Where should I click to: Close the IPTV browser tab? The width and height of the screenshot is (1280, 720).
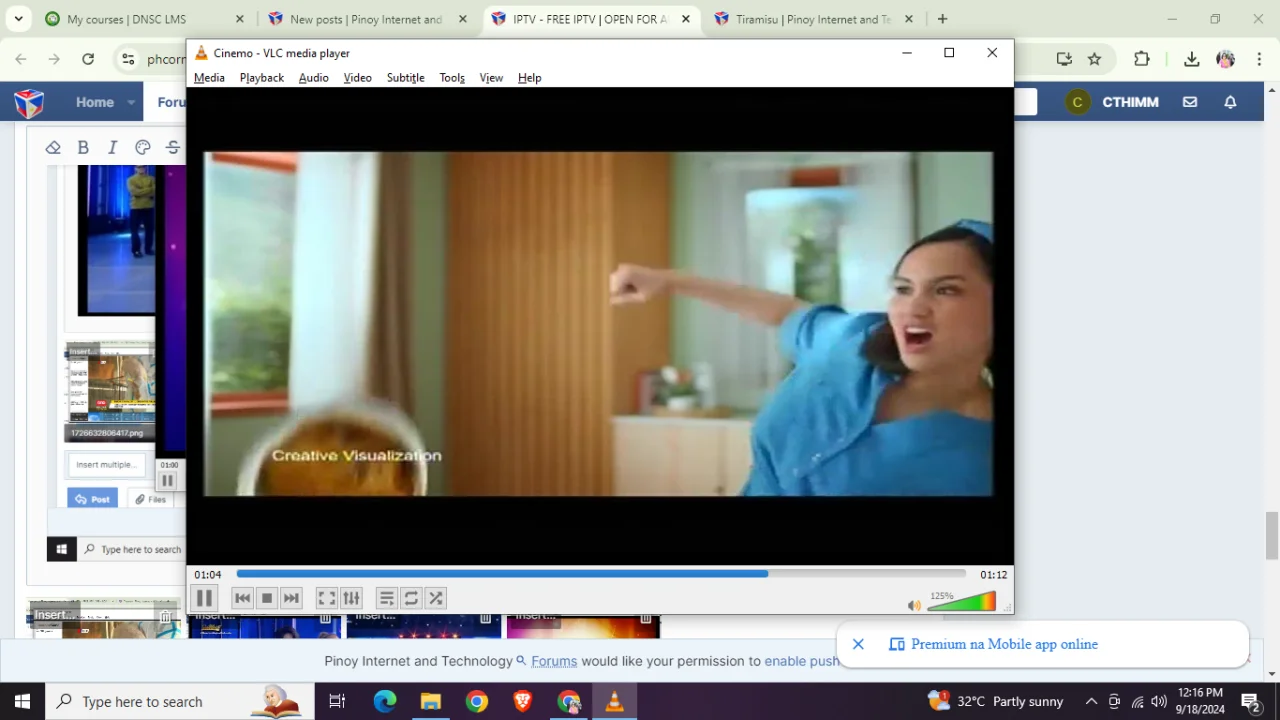point(686,19)
